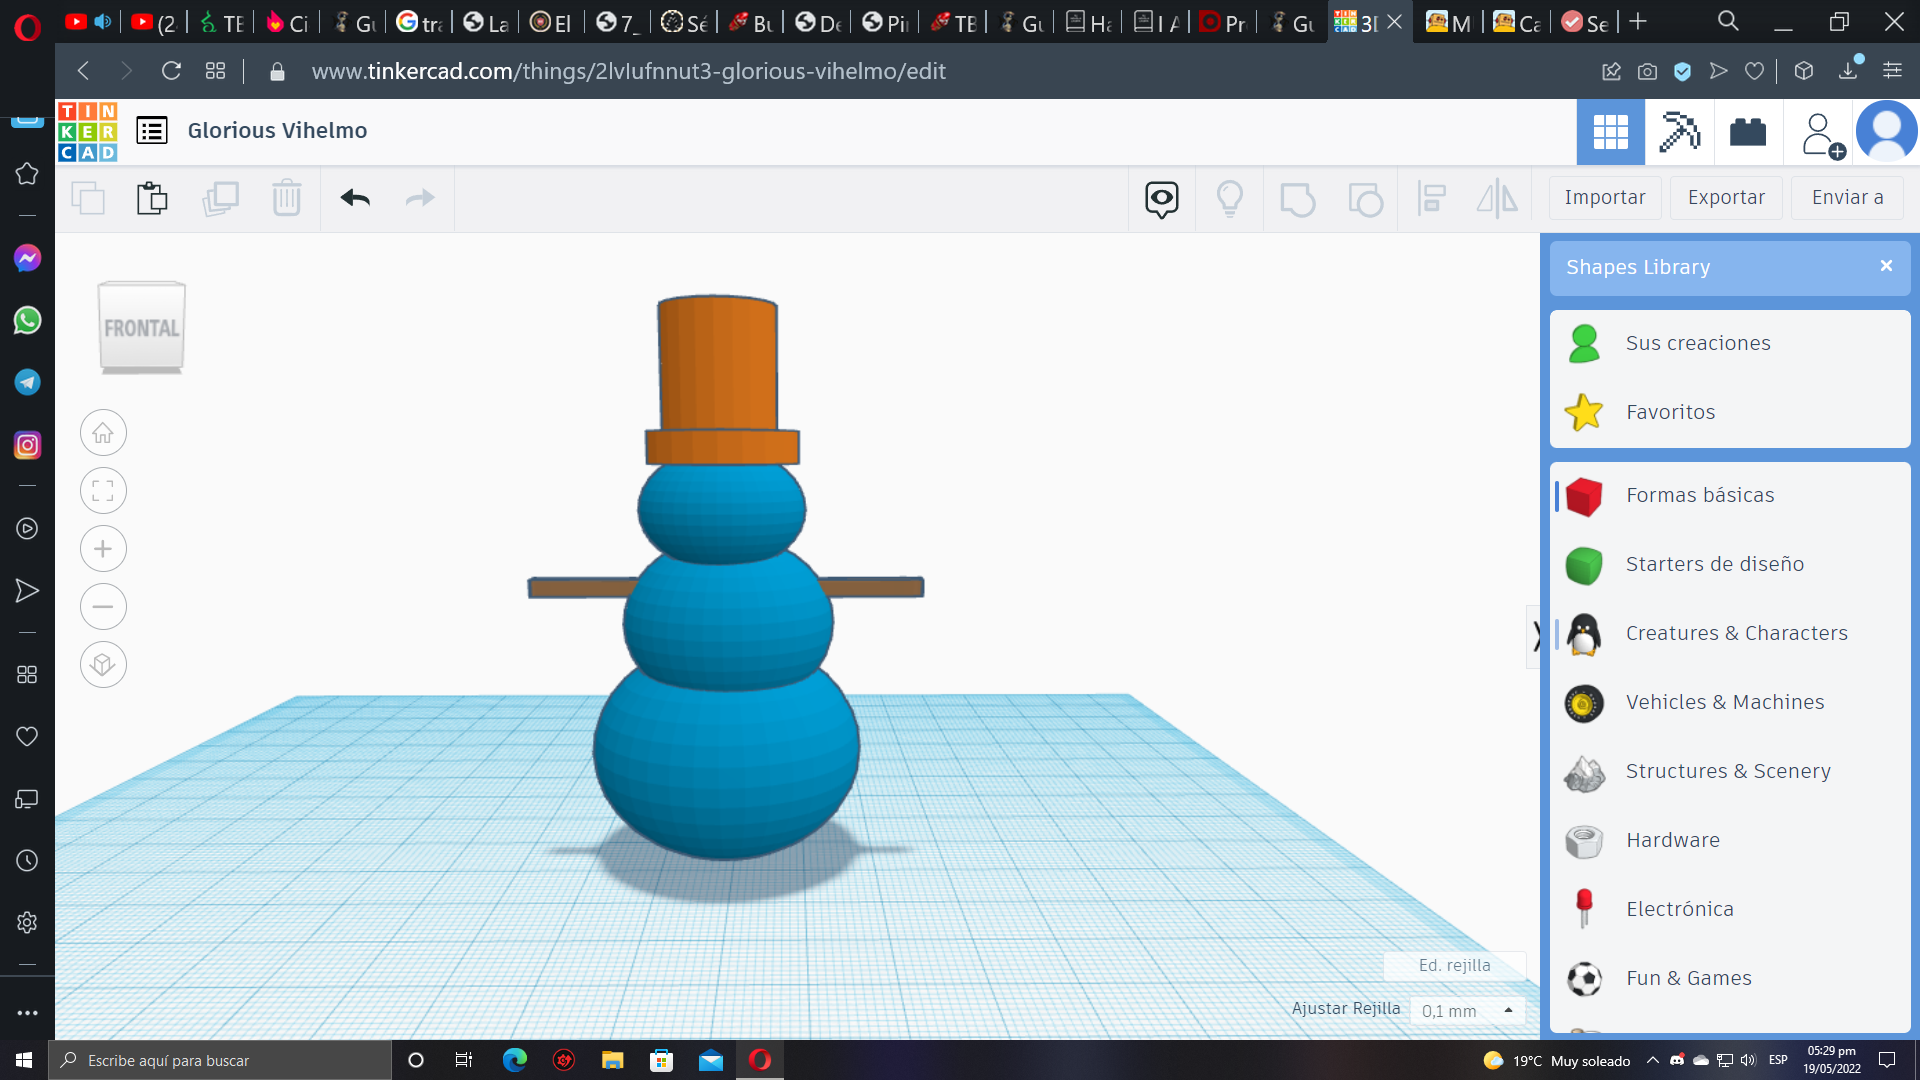Viewport: 1920px width, 1080px height.
Task: Click the Undo arrow in toolbar
Action: [355, 198]
